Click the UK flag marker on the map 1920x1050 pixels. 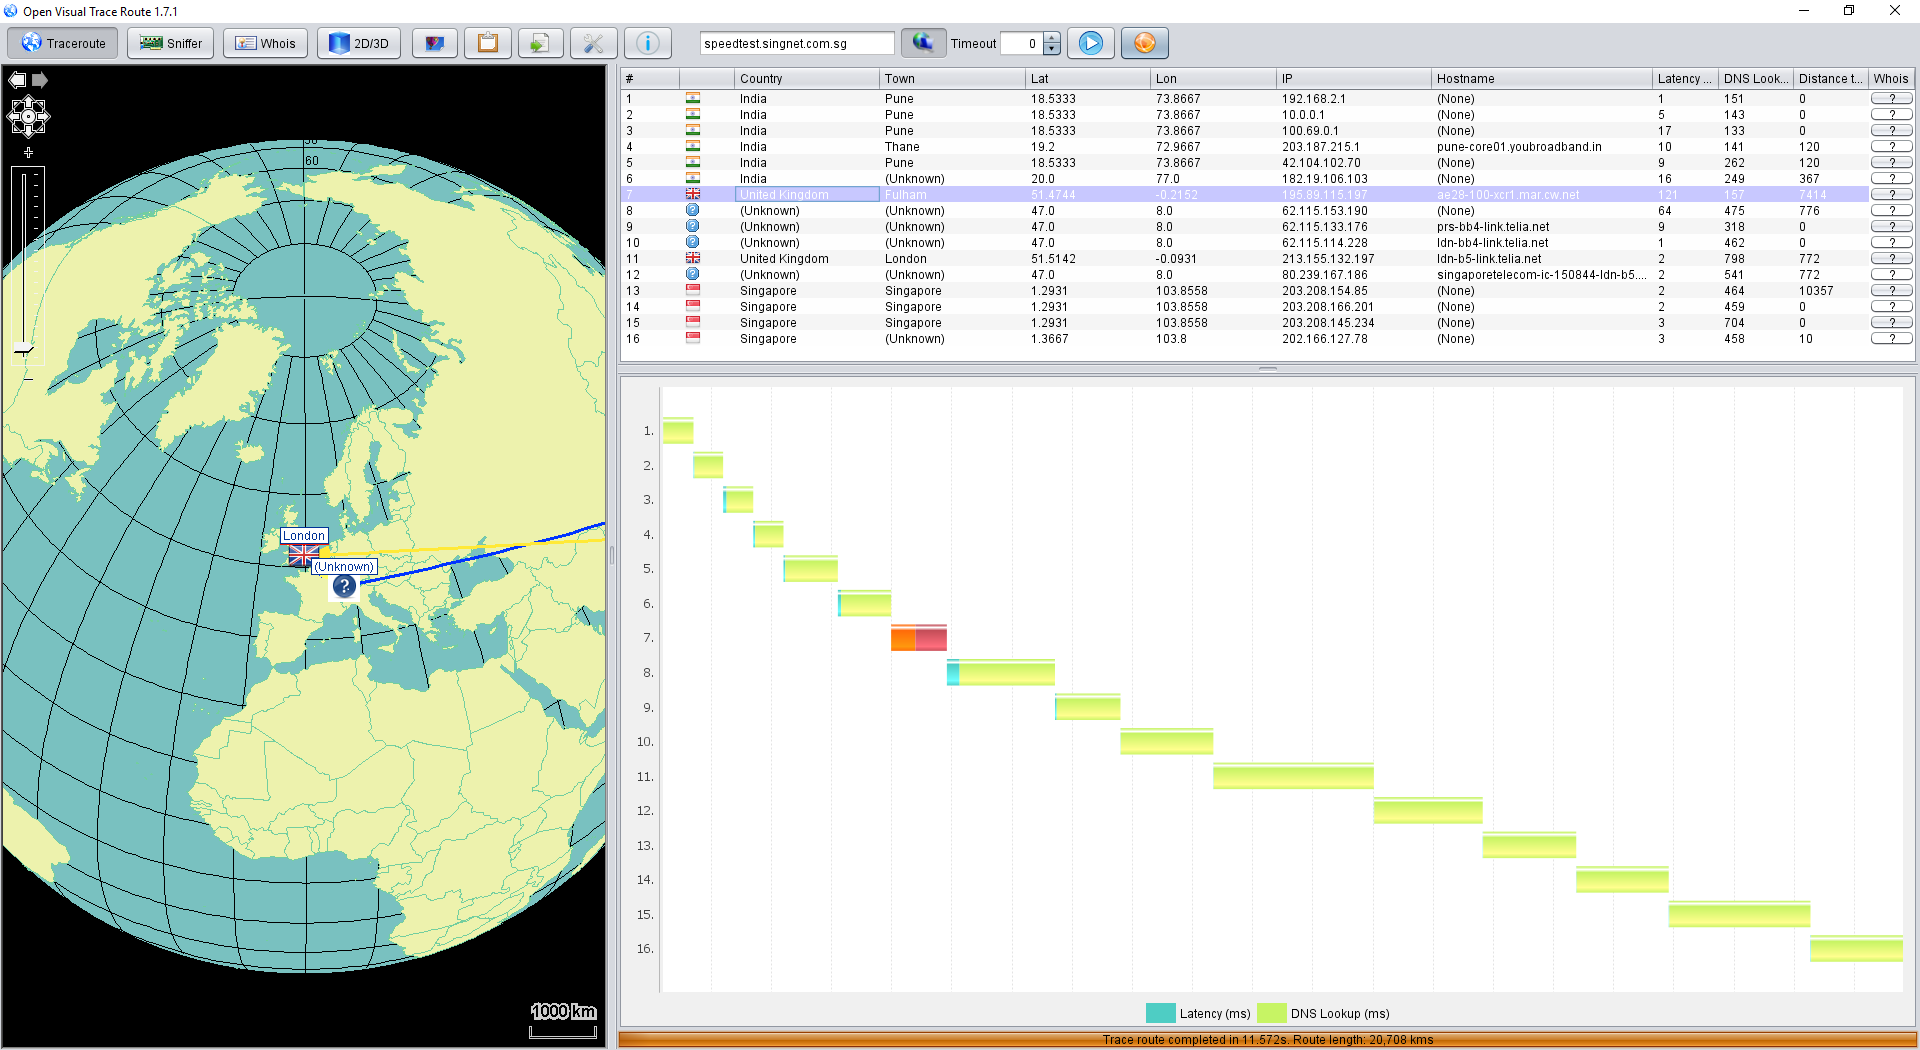(304, 555)
